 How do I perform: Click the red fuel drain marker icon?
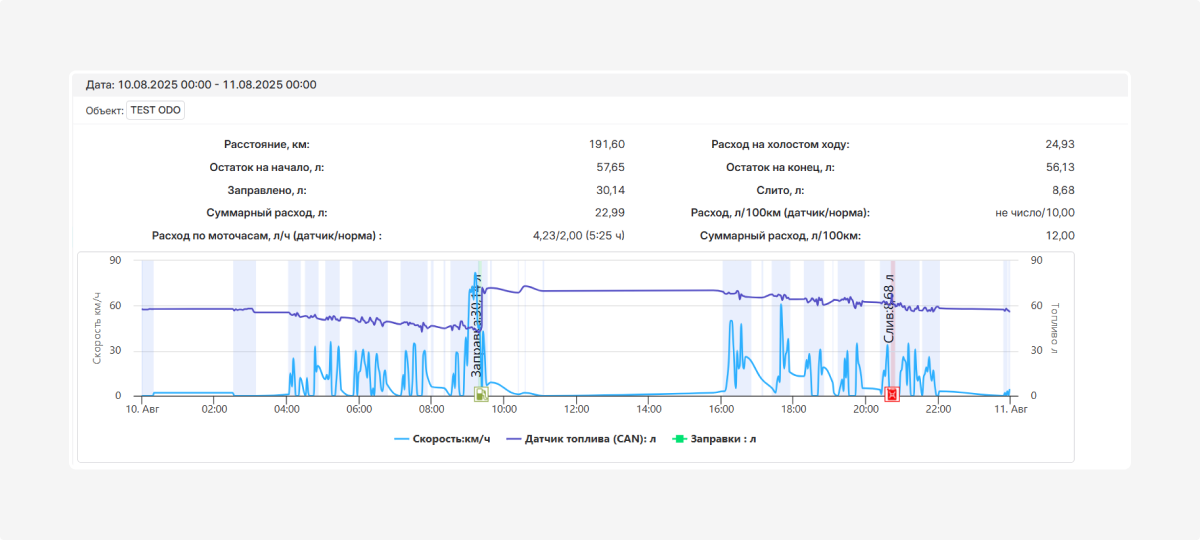pyautogui.click(x=892, y=394)
